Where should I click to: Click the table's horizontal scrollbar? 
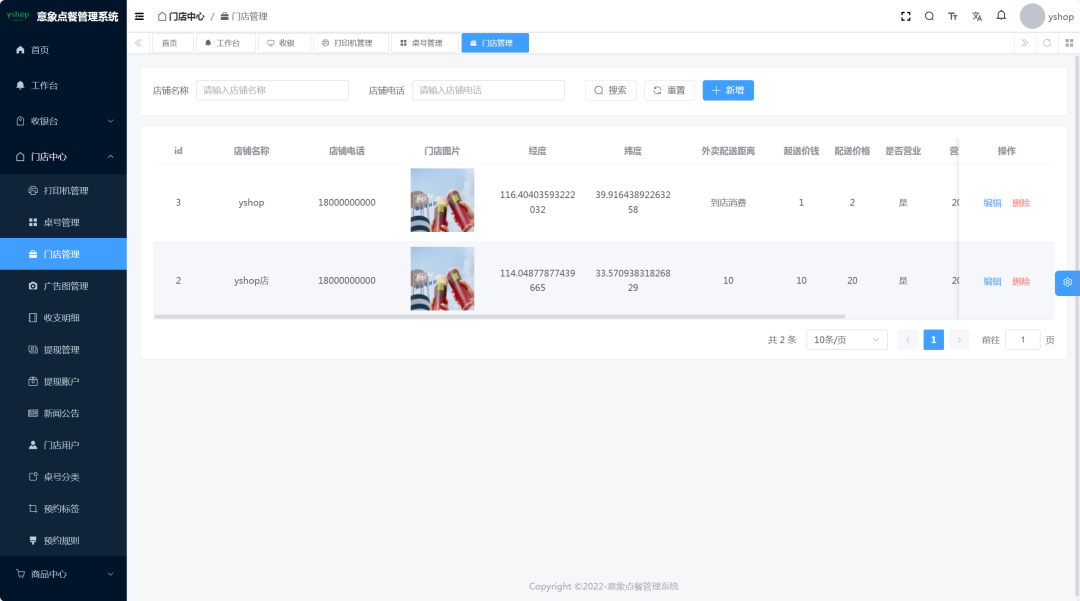499,316
